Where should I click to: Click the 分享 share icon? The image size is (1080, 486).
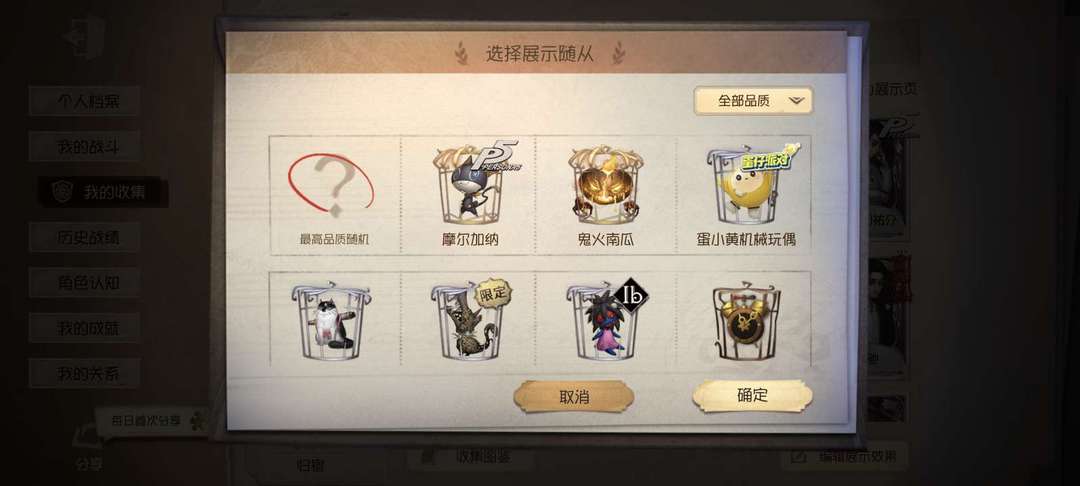click(87, 449)
